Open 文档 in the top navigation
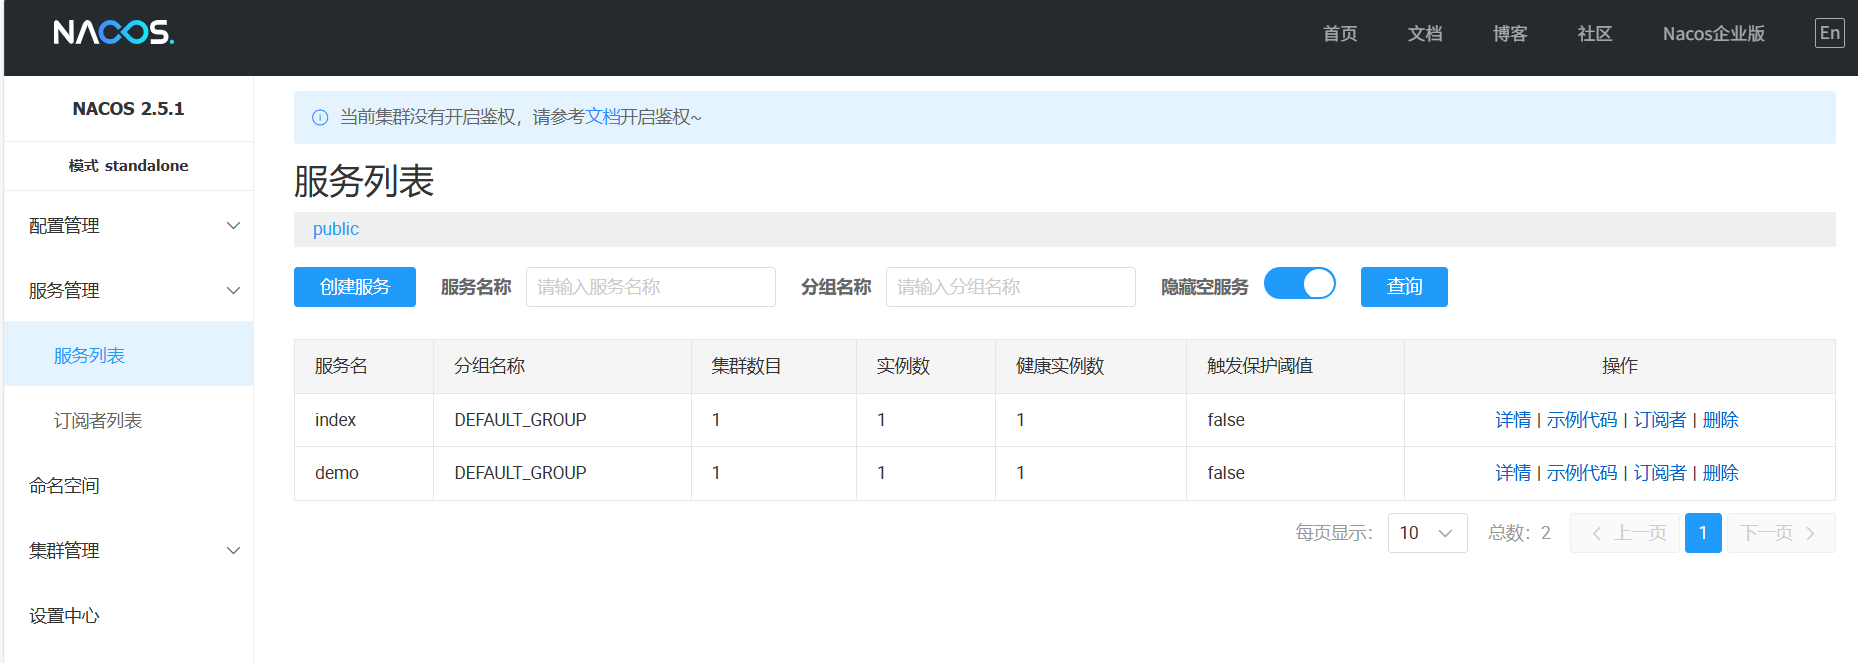 click(x=1425, y=34)
